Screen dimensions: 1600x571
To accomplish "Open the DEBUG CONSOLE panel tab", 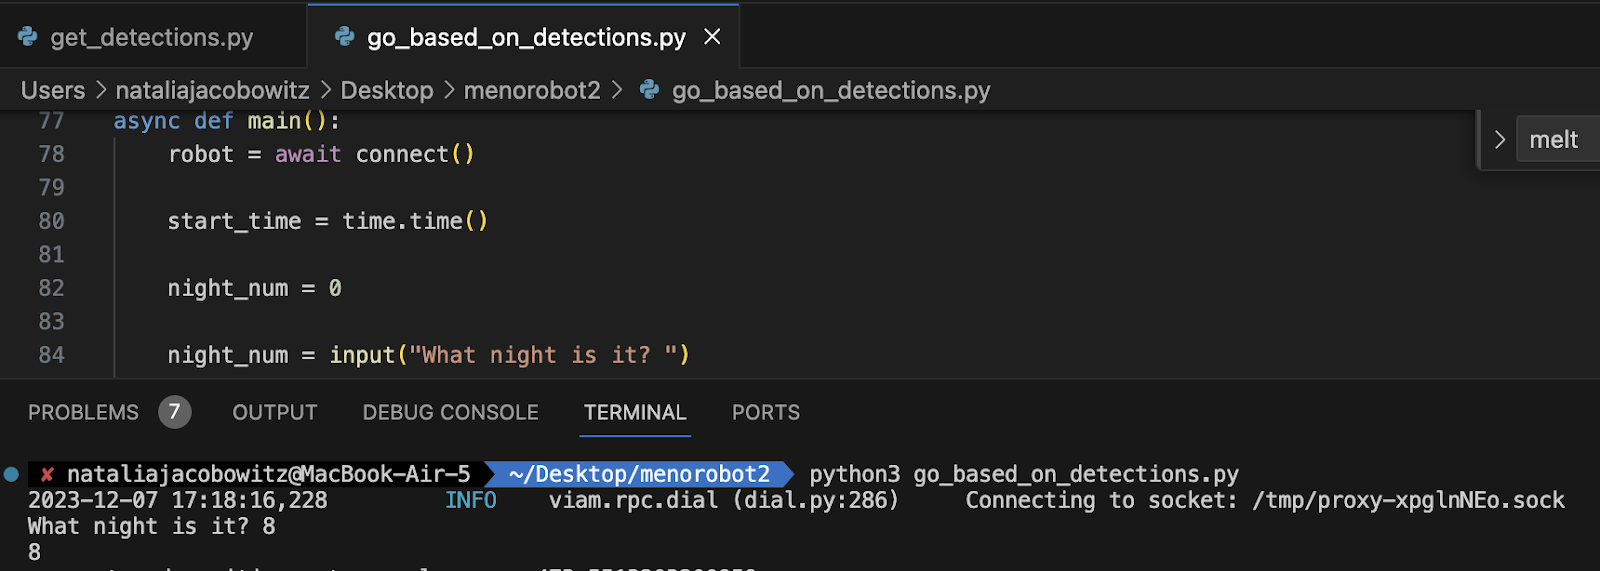I will (450, 412).
